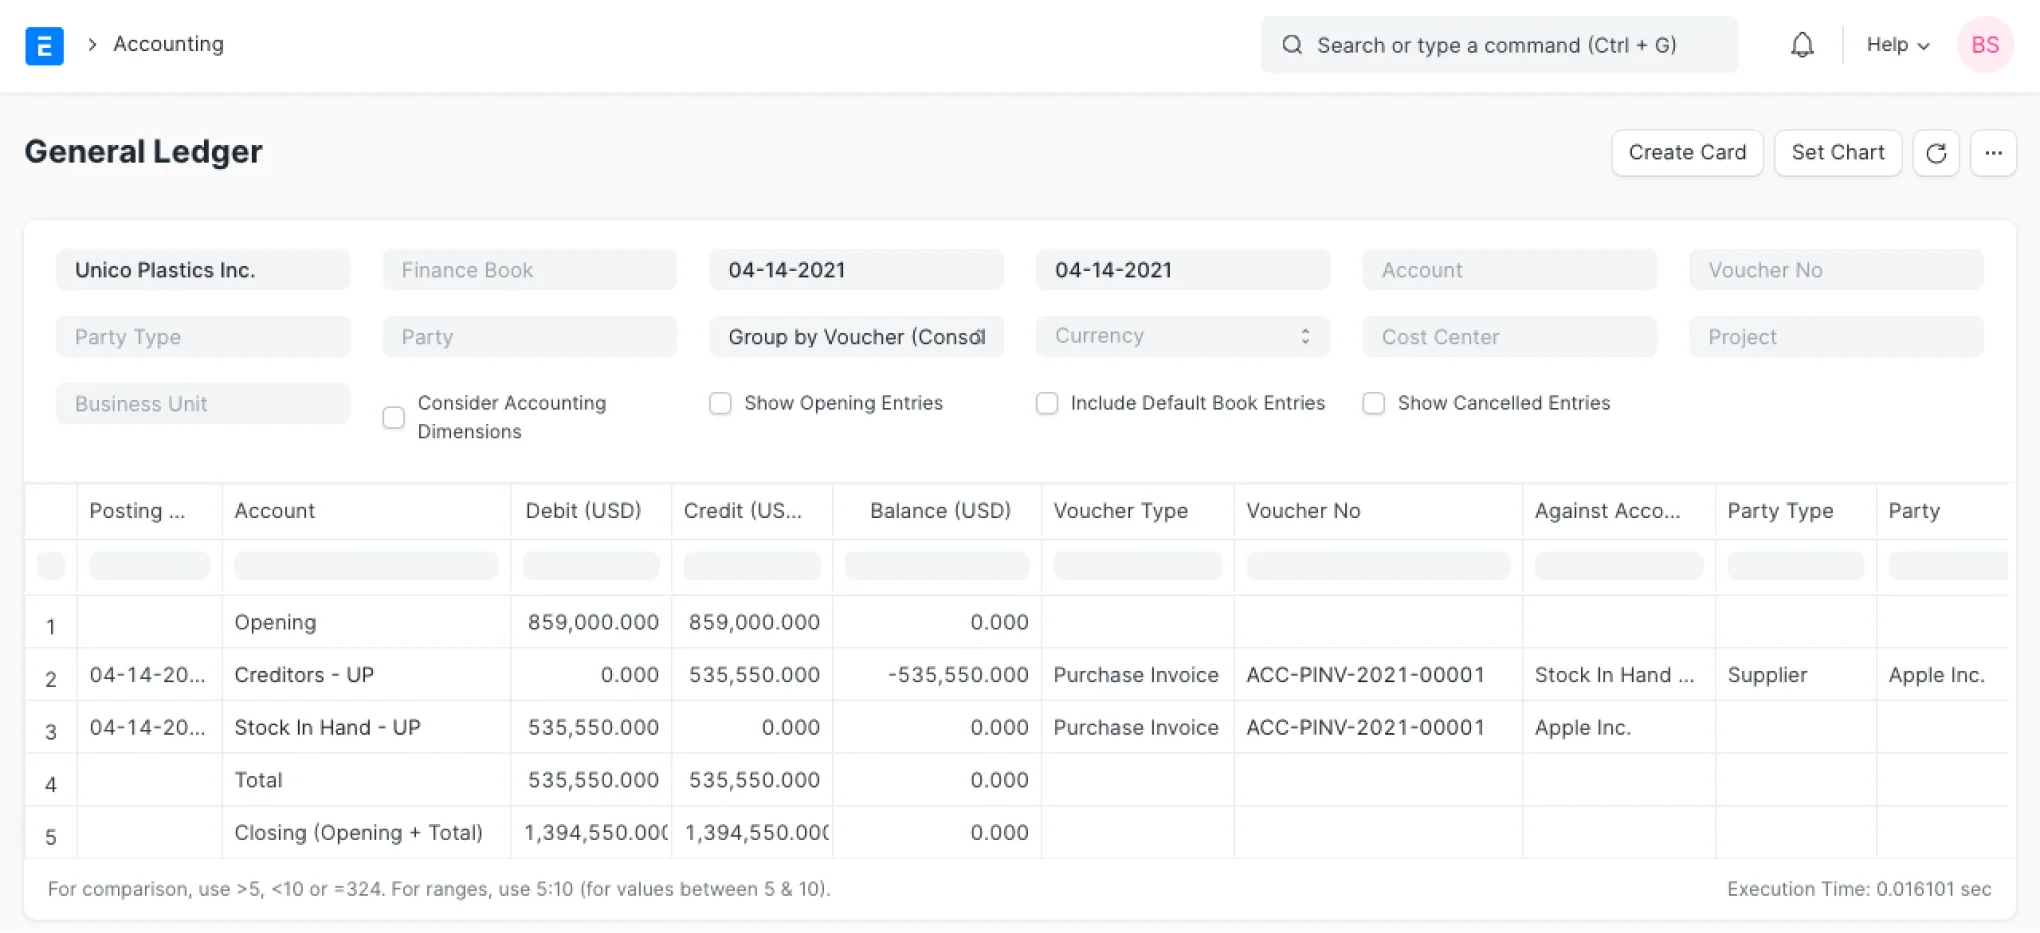
Task: Click the breadcrumb chevron beside the logo
Action: tap(91, 45)
